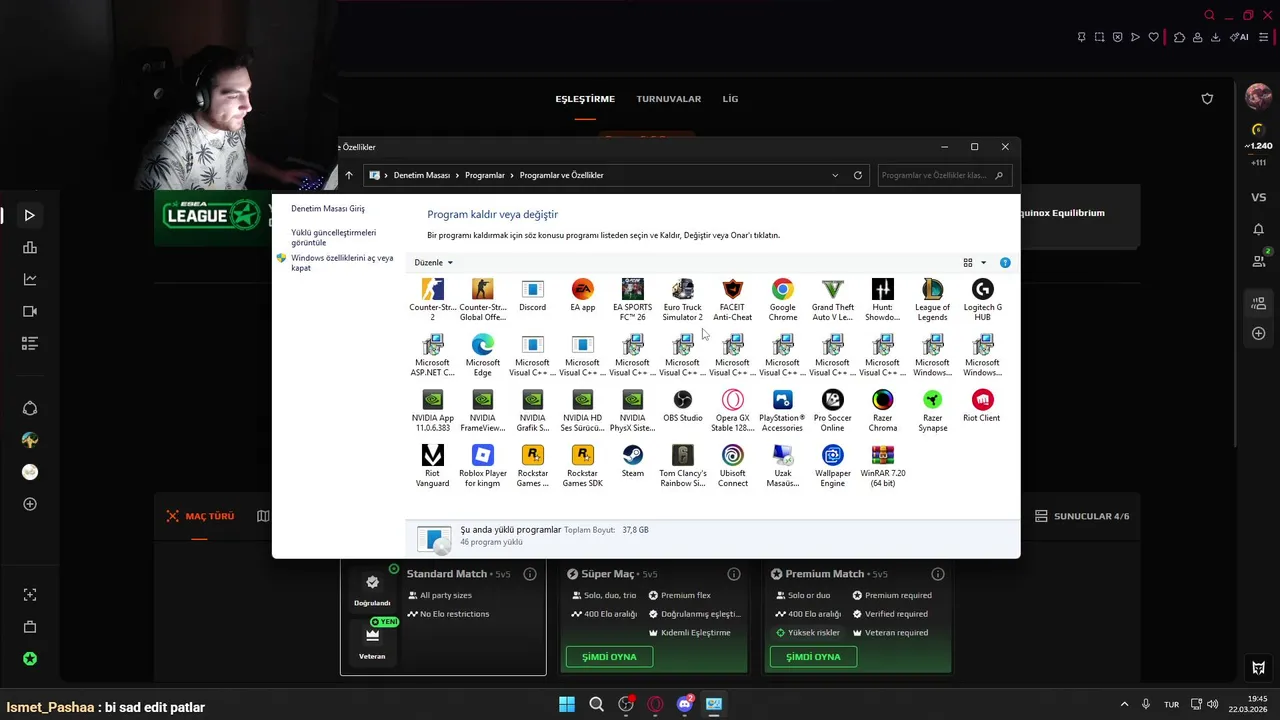The height and width of the screenshot is (720, 1280).
Task: Open FACEIT play icon in sidebar
Action: point(30,215)
